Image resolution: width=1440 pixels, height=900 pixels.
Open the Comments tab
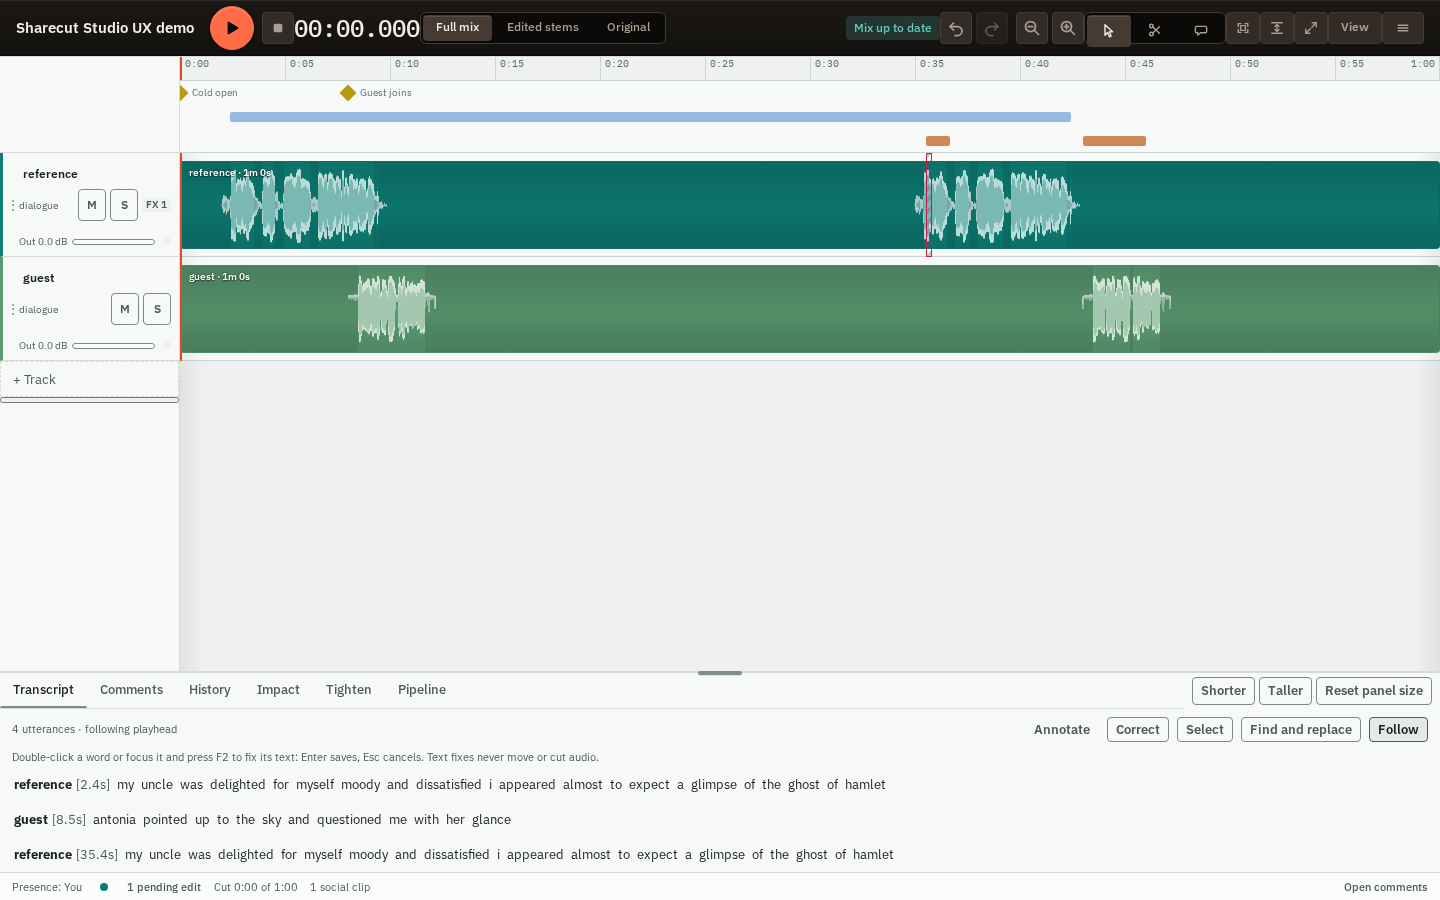click(131, 690)
